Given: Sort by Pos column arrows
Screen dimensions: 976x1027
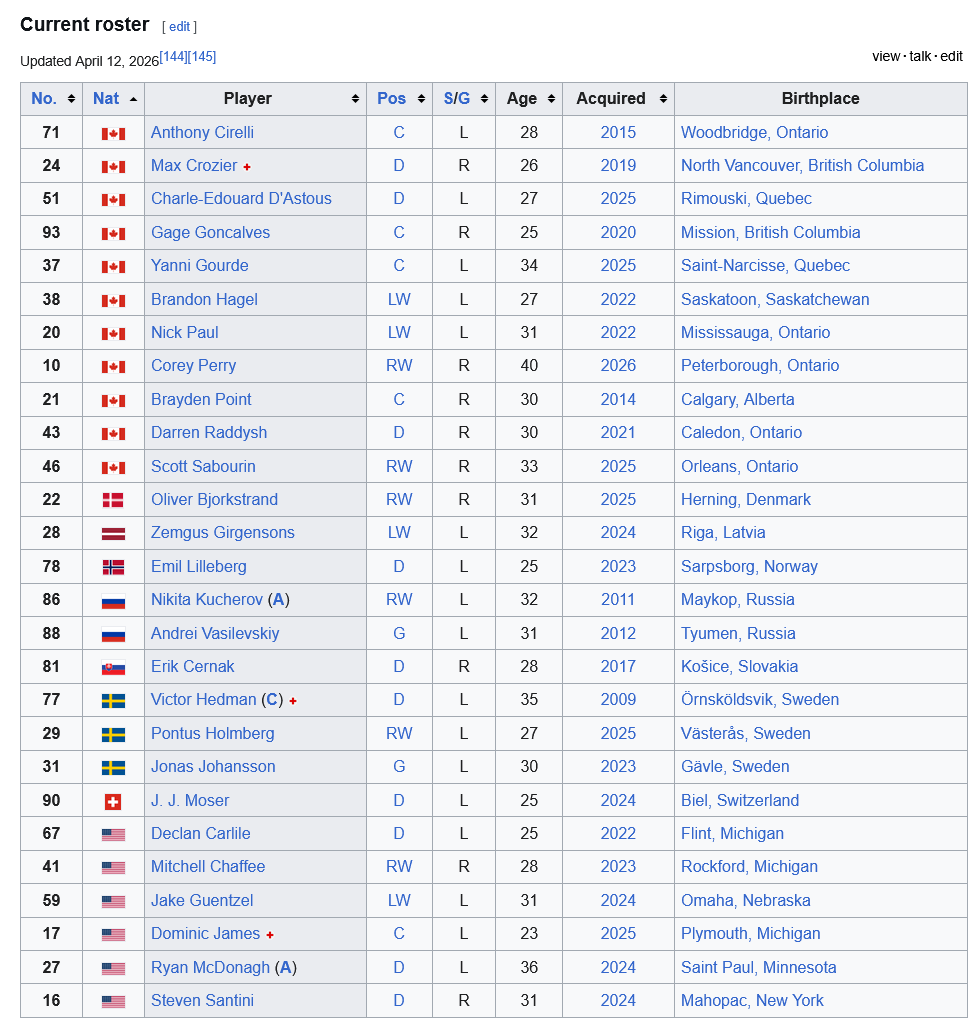Looking at the screenshot, I should [x=421, y=99].
